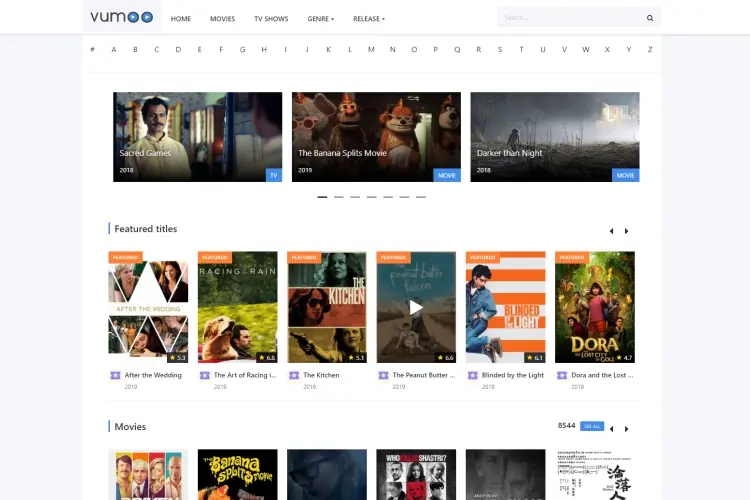Open The Art of Racing poster

[x=238, y=307]
